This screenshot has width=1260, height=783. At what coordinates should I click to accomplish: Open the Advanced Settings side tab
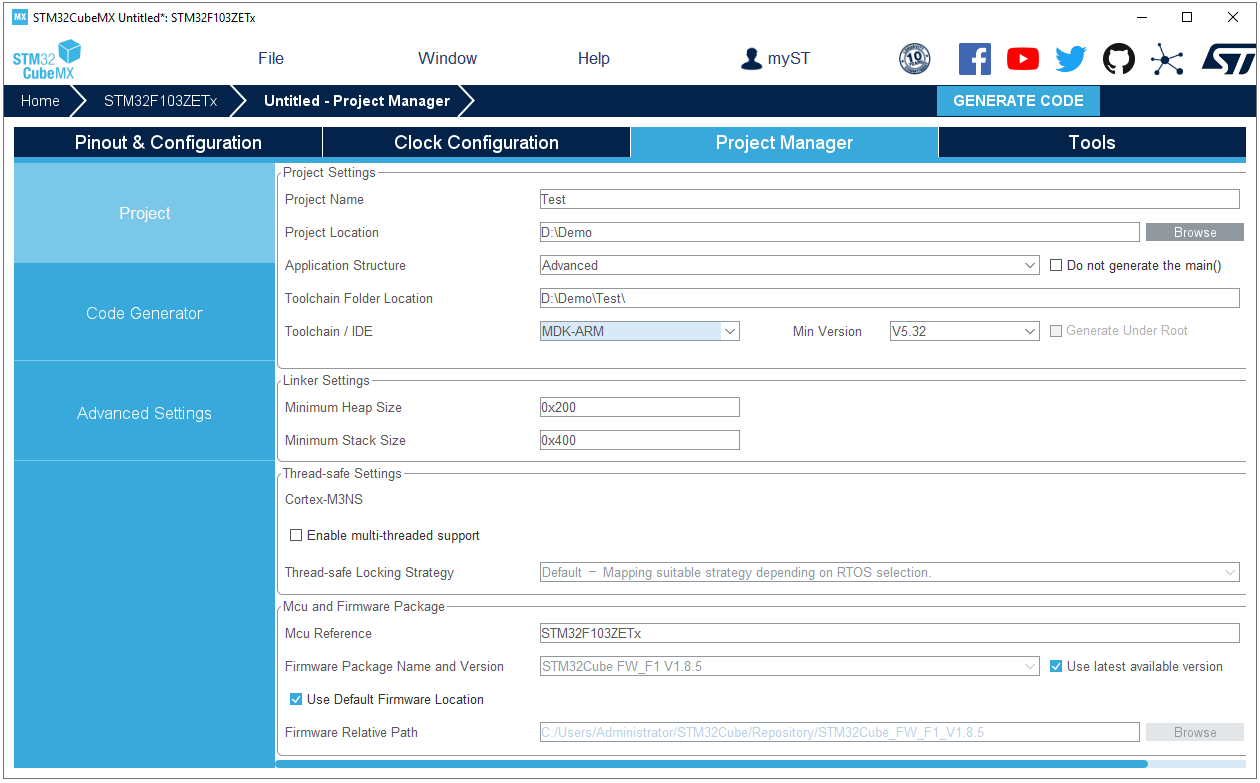pos(144,413)
